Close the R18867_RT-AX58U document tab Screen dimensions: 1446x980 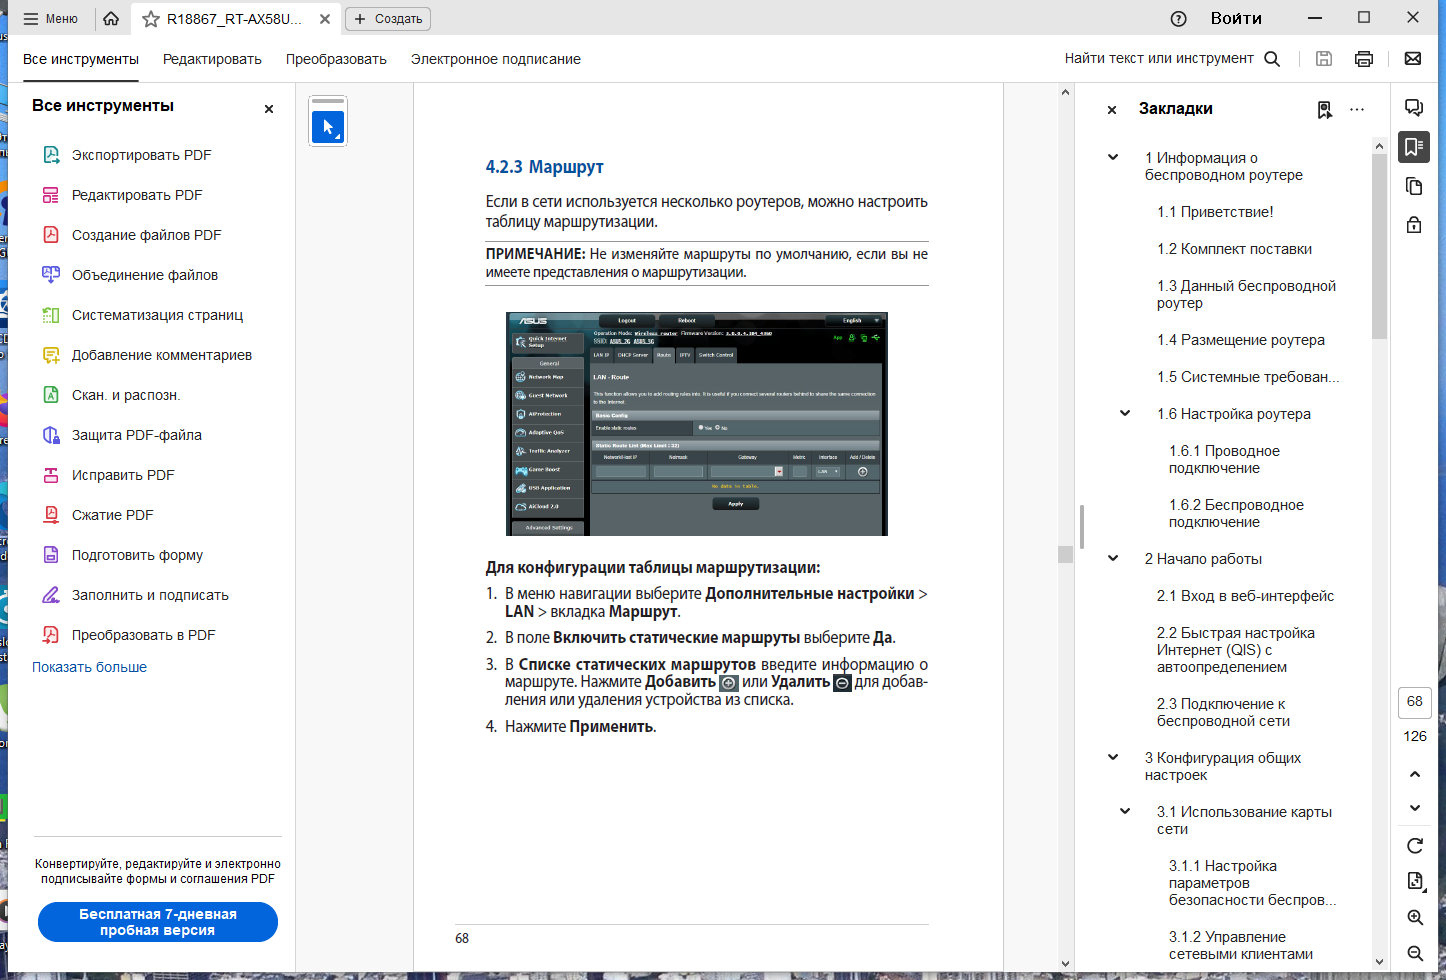[325, 19]
